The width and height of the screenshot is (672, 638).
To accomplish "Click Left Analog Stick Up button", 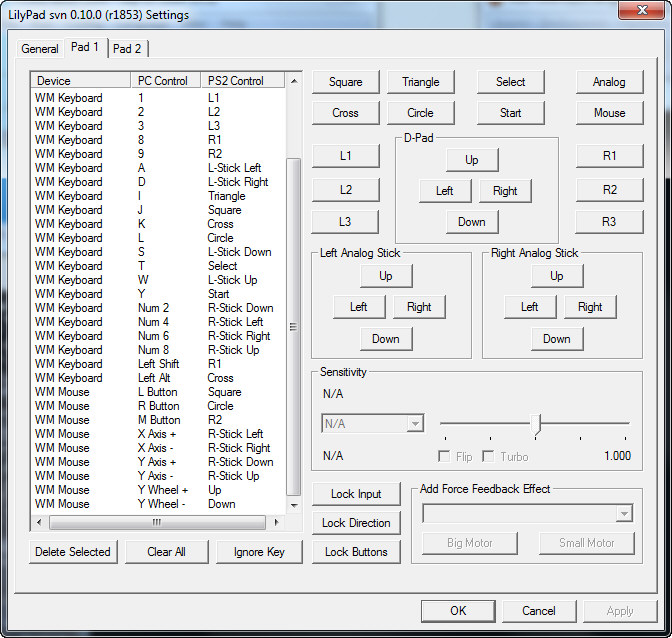I will 386,276.
